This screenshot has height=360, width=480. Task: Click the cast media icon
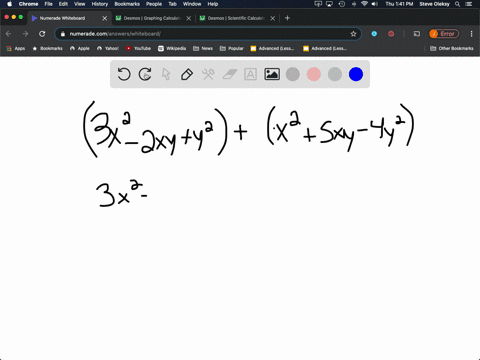click(417, 34)
